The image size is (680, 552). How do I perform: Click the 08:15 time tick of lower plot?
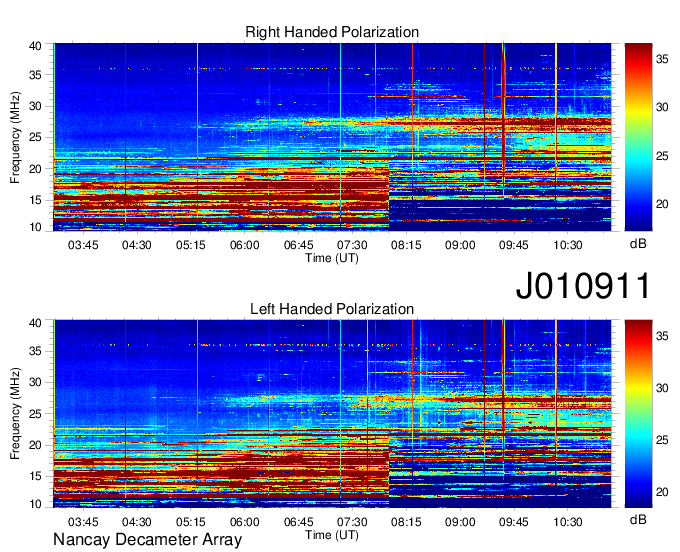406,522
